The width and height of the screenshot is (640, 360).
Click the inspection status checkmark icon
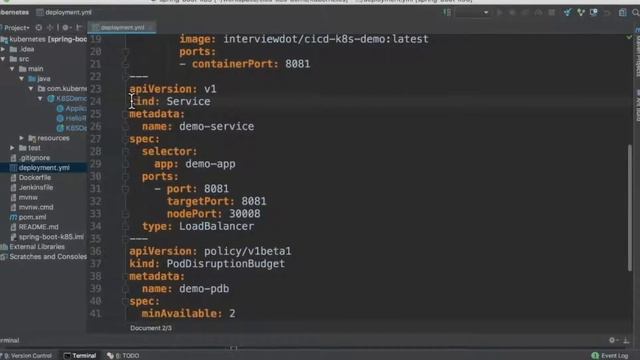pyautogui.click(x=629, y=38)
